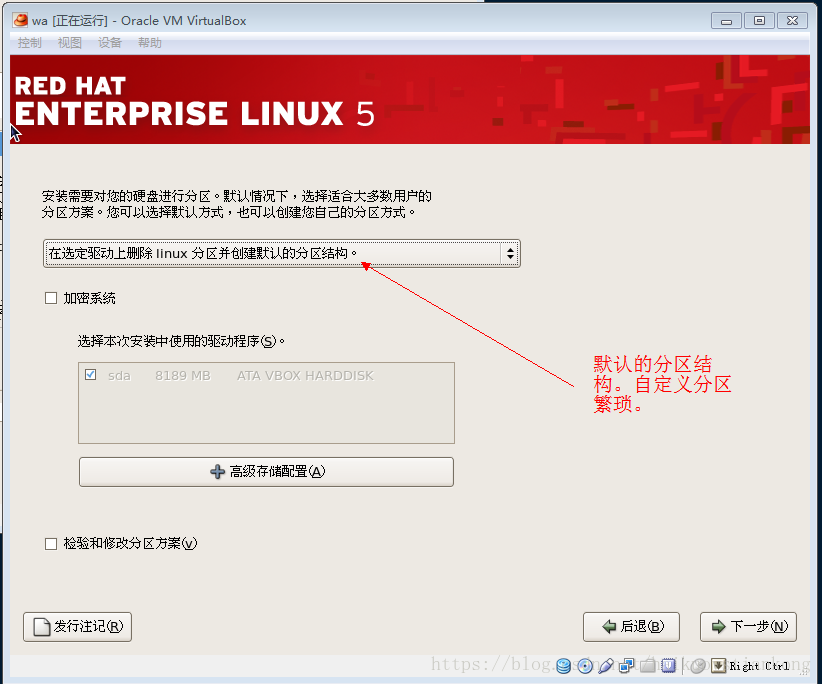Screen dimensions: 822x684
Task: Click the hard disk activity status icon
Action: (564, 666)
